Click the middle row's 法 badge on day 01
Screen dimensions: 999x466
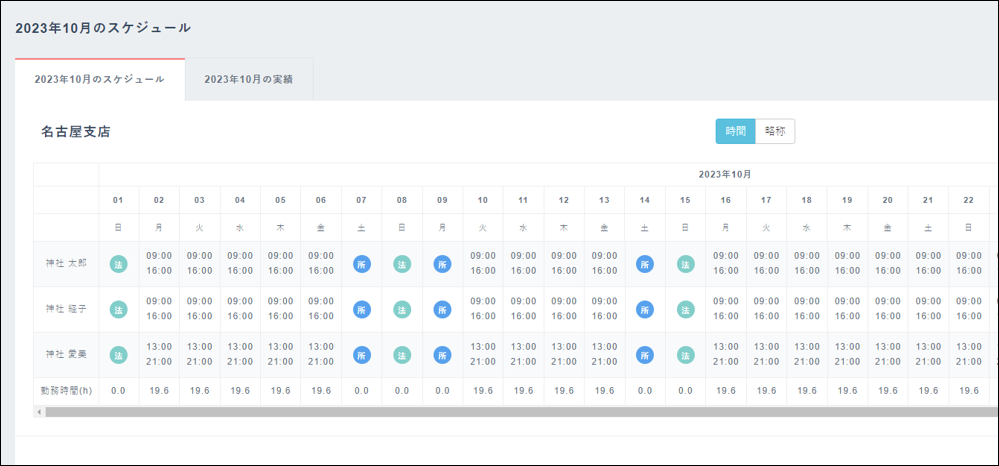click(118, 310)
